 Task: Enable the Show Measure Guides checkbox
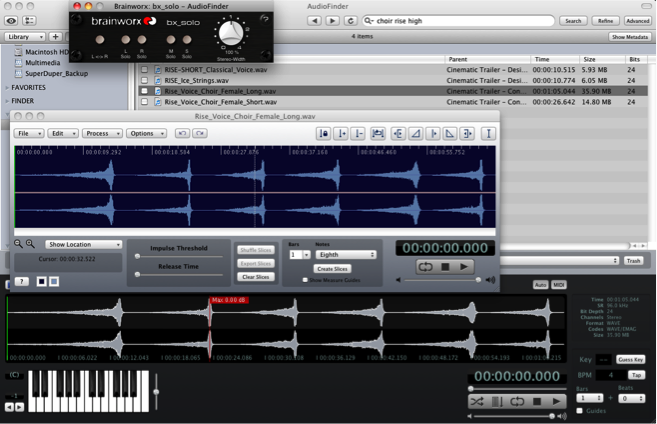[x=305, y=280]
